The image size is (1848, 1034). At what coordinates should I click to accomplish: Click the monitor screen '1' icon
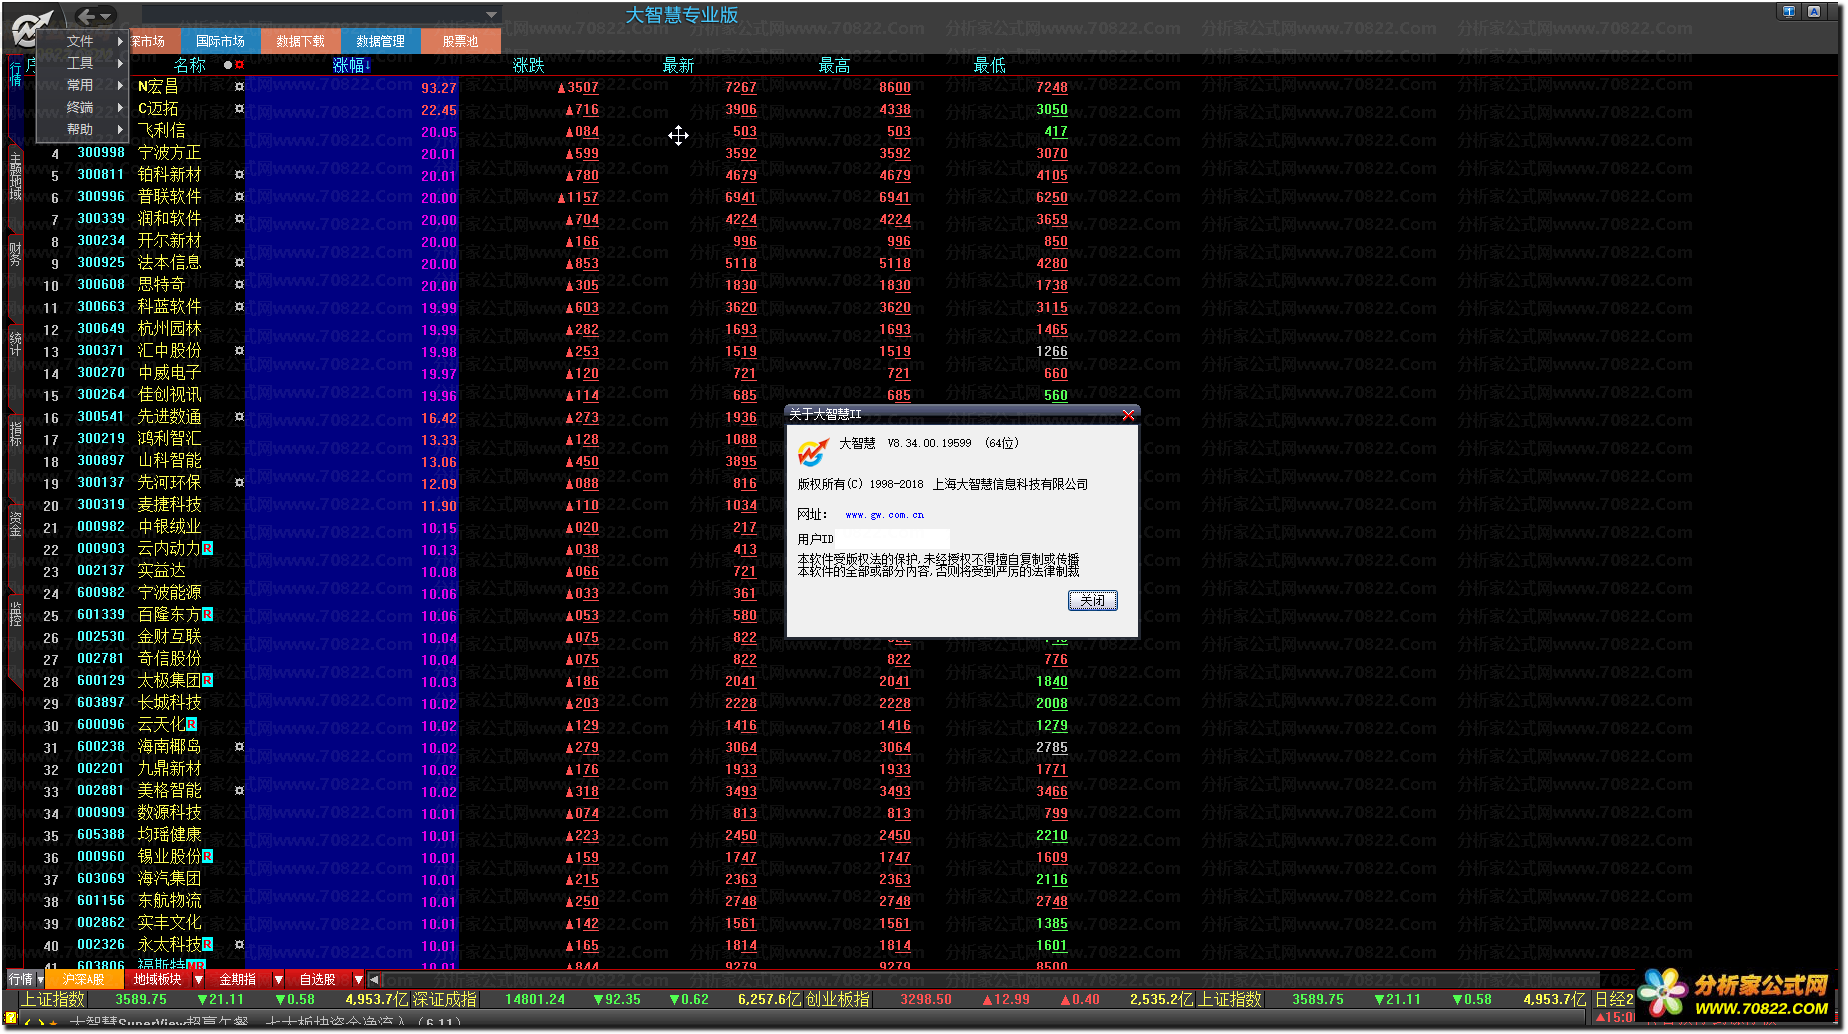click(1789, 12)
